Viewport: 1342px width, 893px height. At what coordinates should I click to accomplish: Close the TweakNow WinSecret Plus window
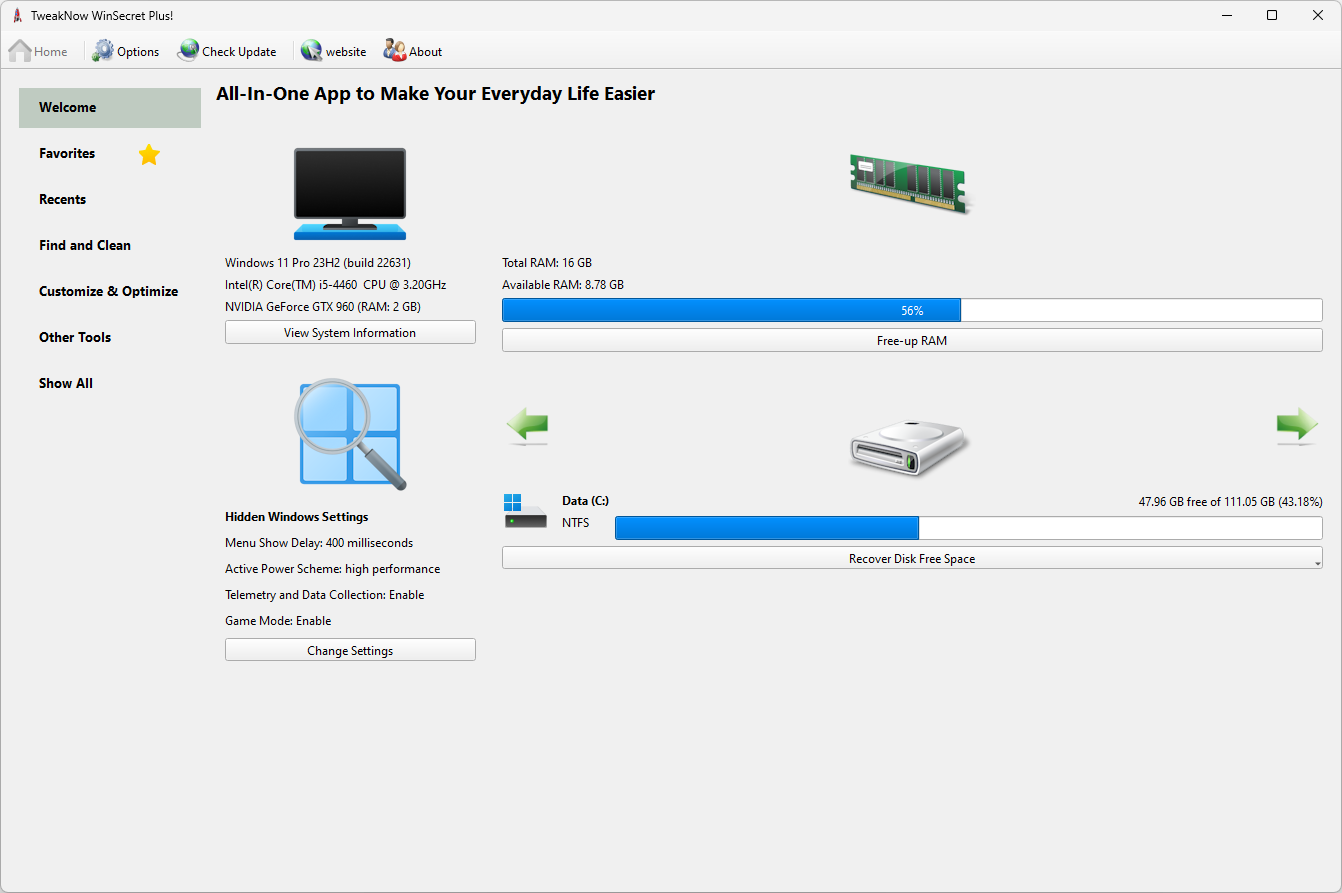pyautogui.click(x=1318, y=15)
